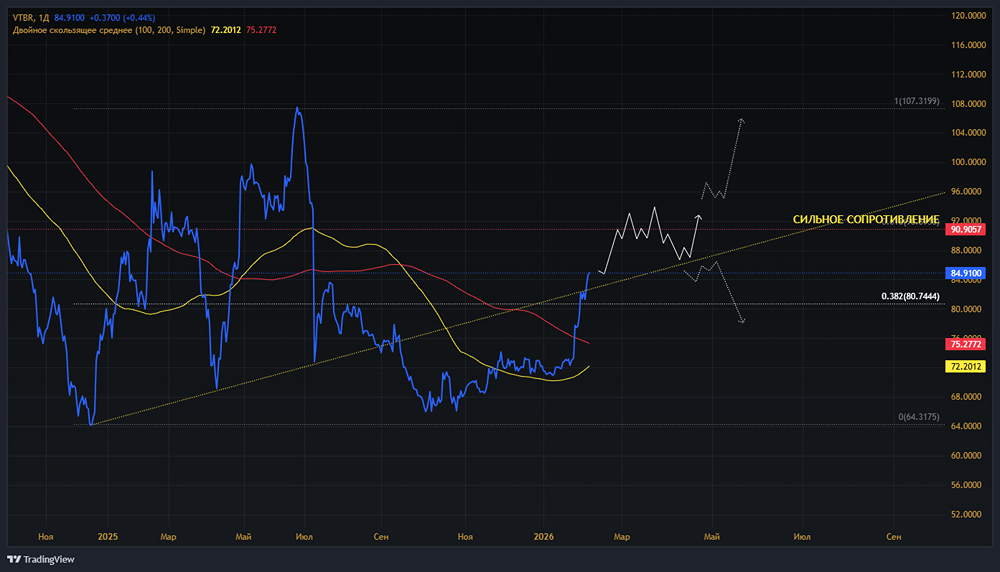Click the 120.0000 price scale tick

coord(968,15)
